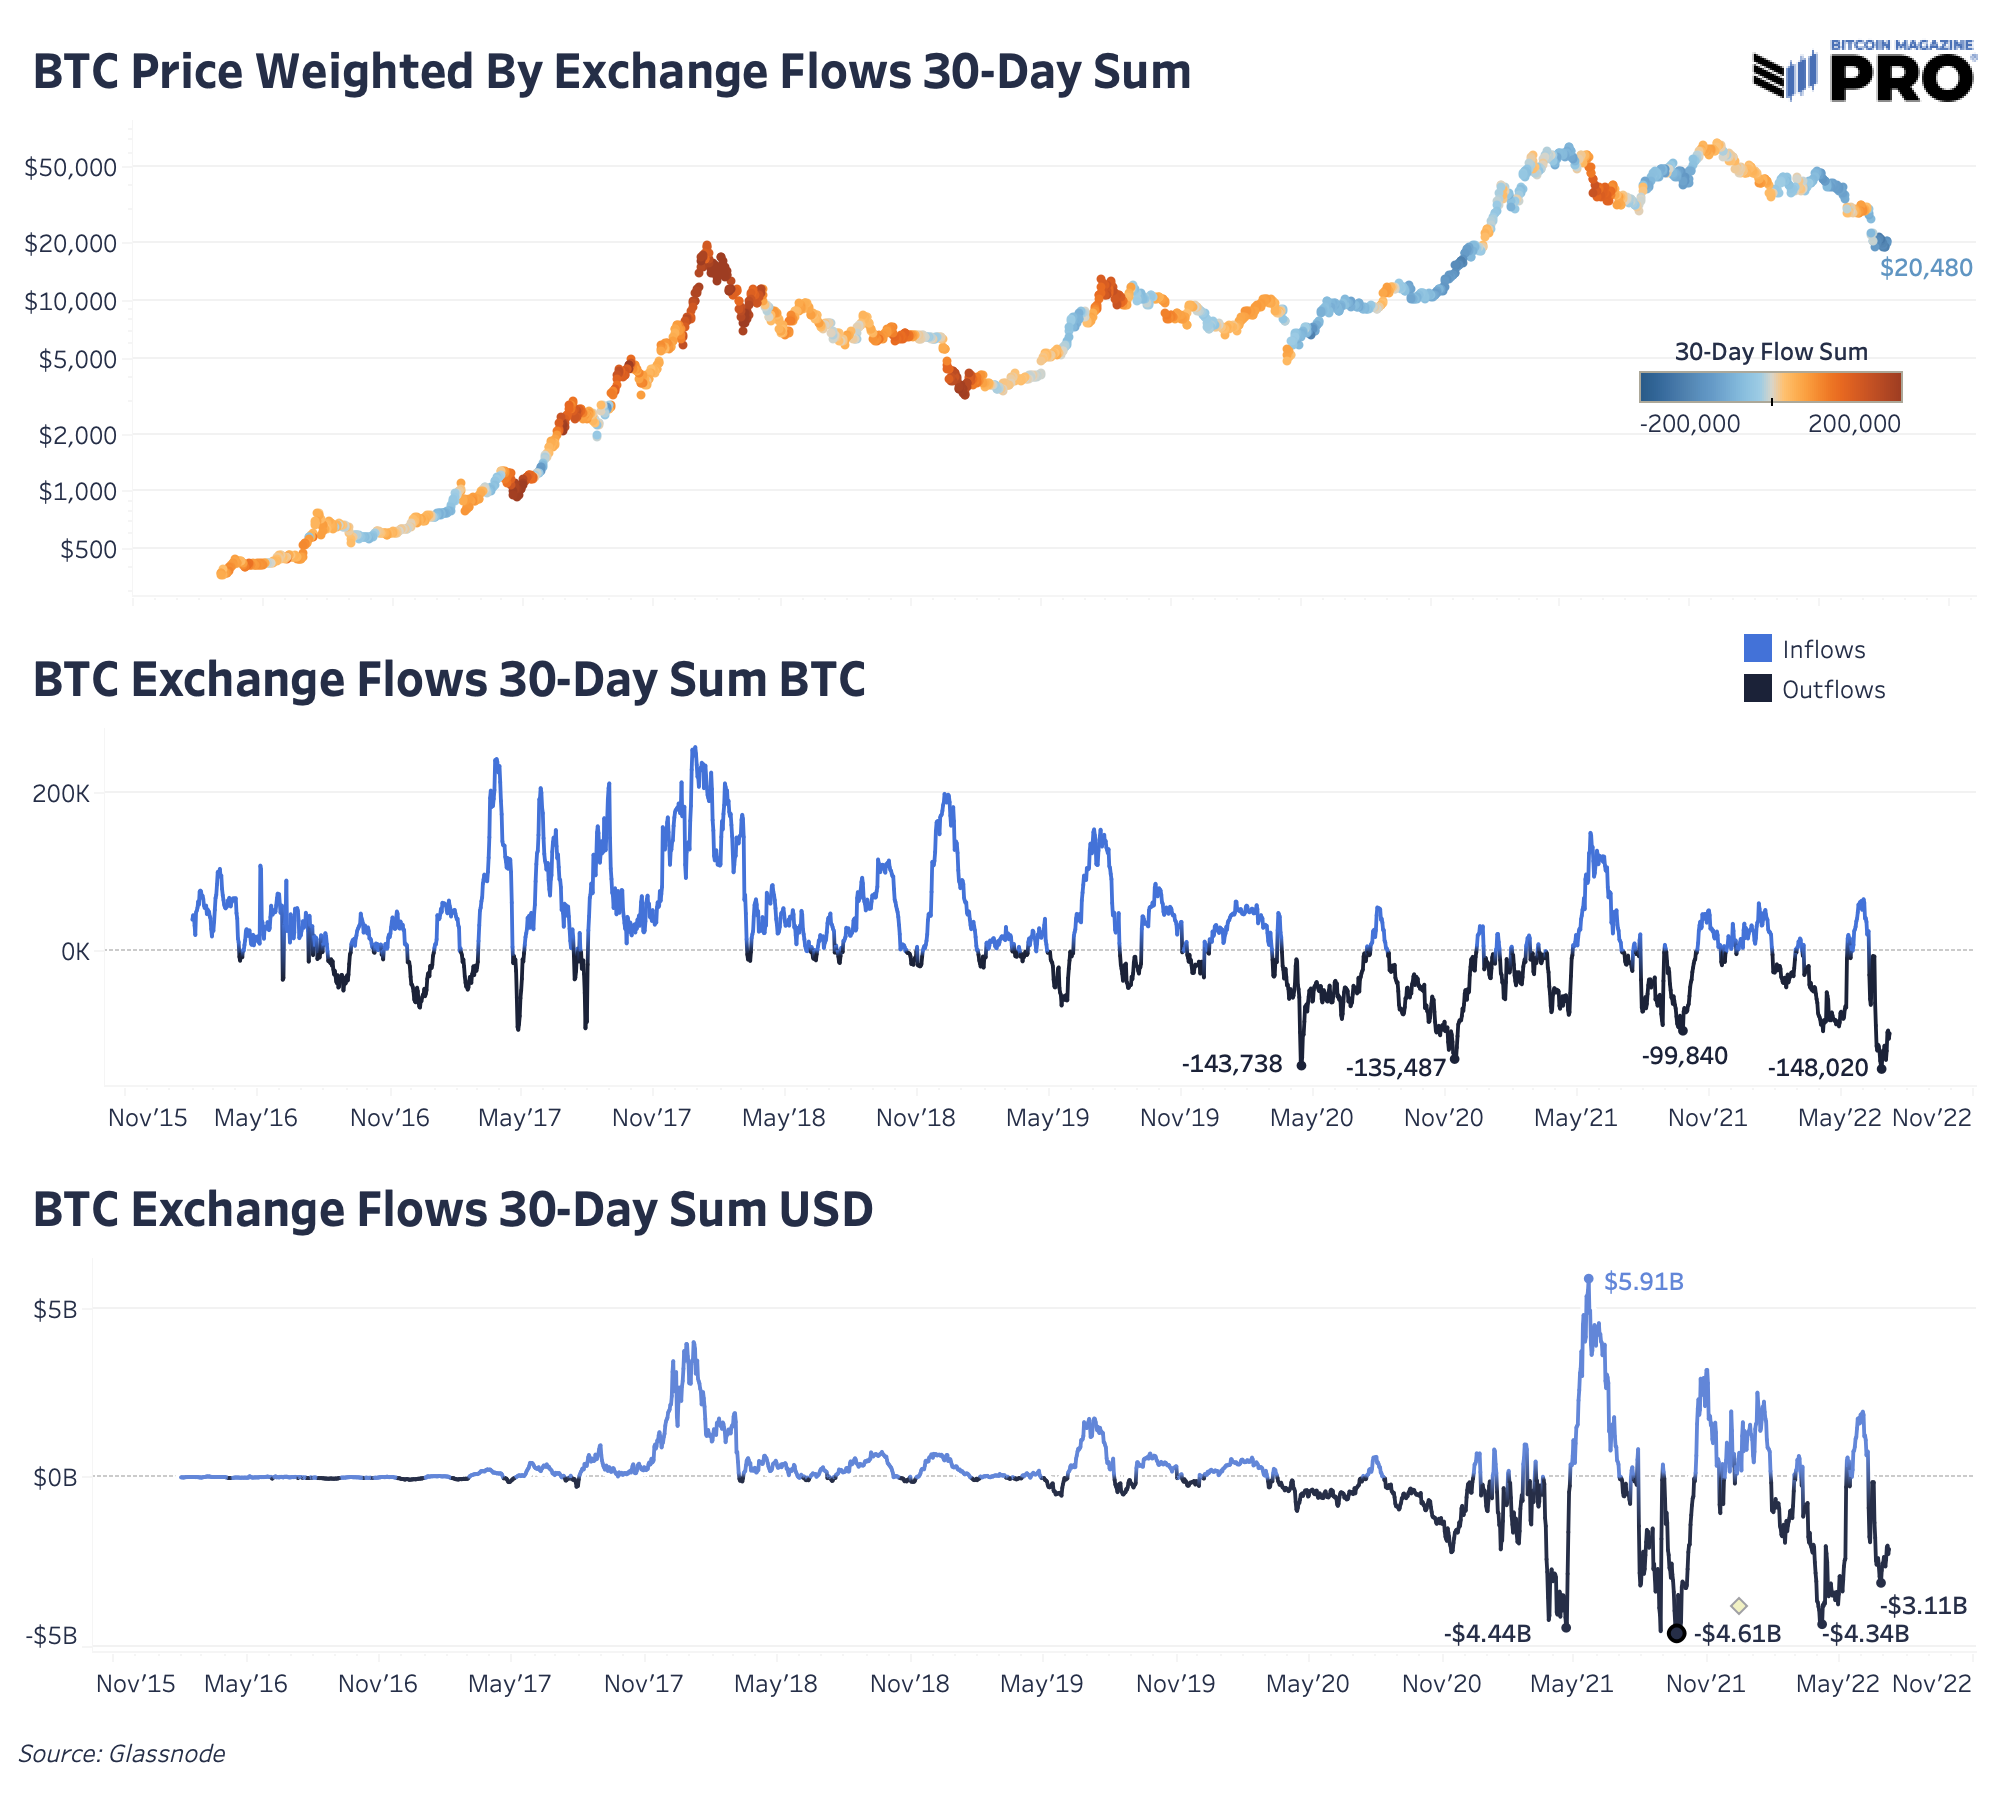The height and width of the screenshot is (1800, 2000).
Task: Click the $5.91B peak data point dot
Action: point(1589,1279)
